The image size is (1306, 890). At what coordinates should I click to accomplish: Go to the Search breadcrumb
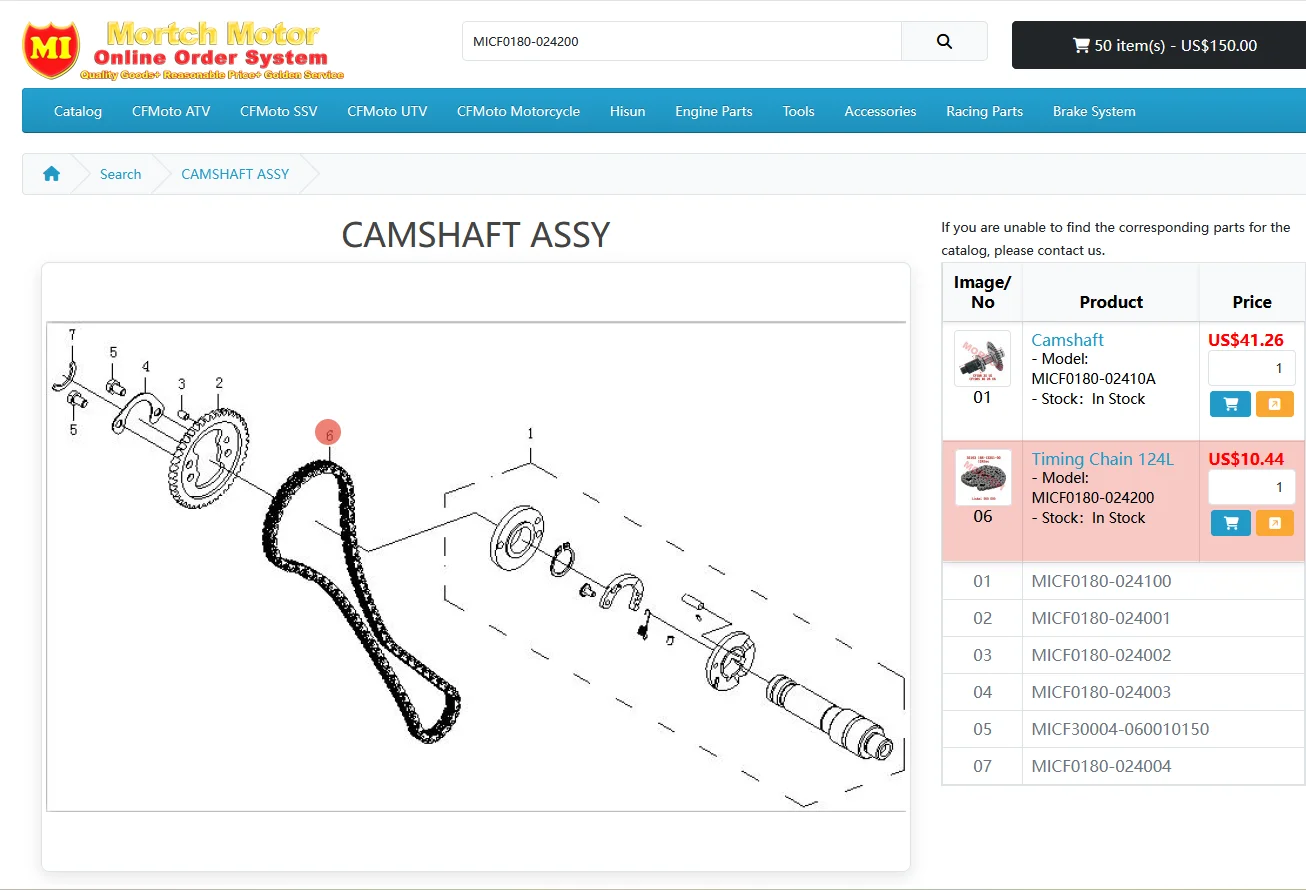(x=120, y=174)
